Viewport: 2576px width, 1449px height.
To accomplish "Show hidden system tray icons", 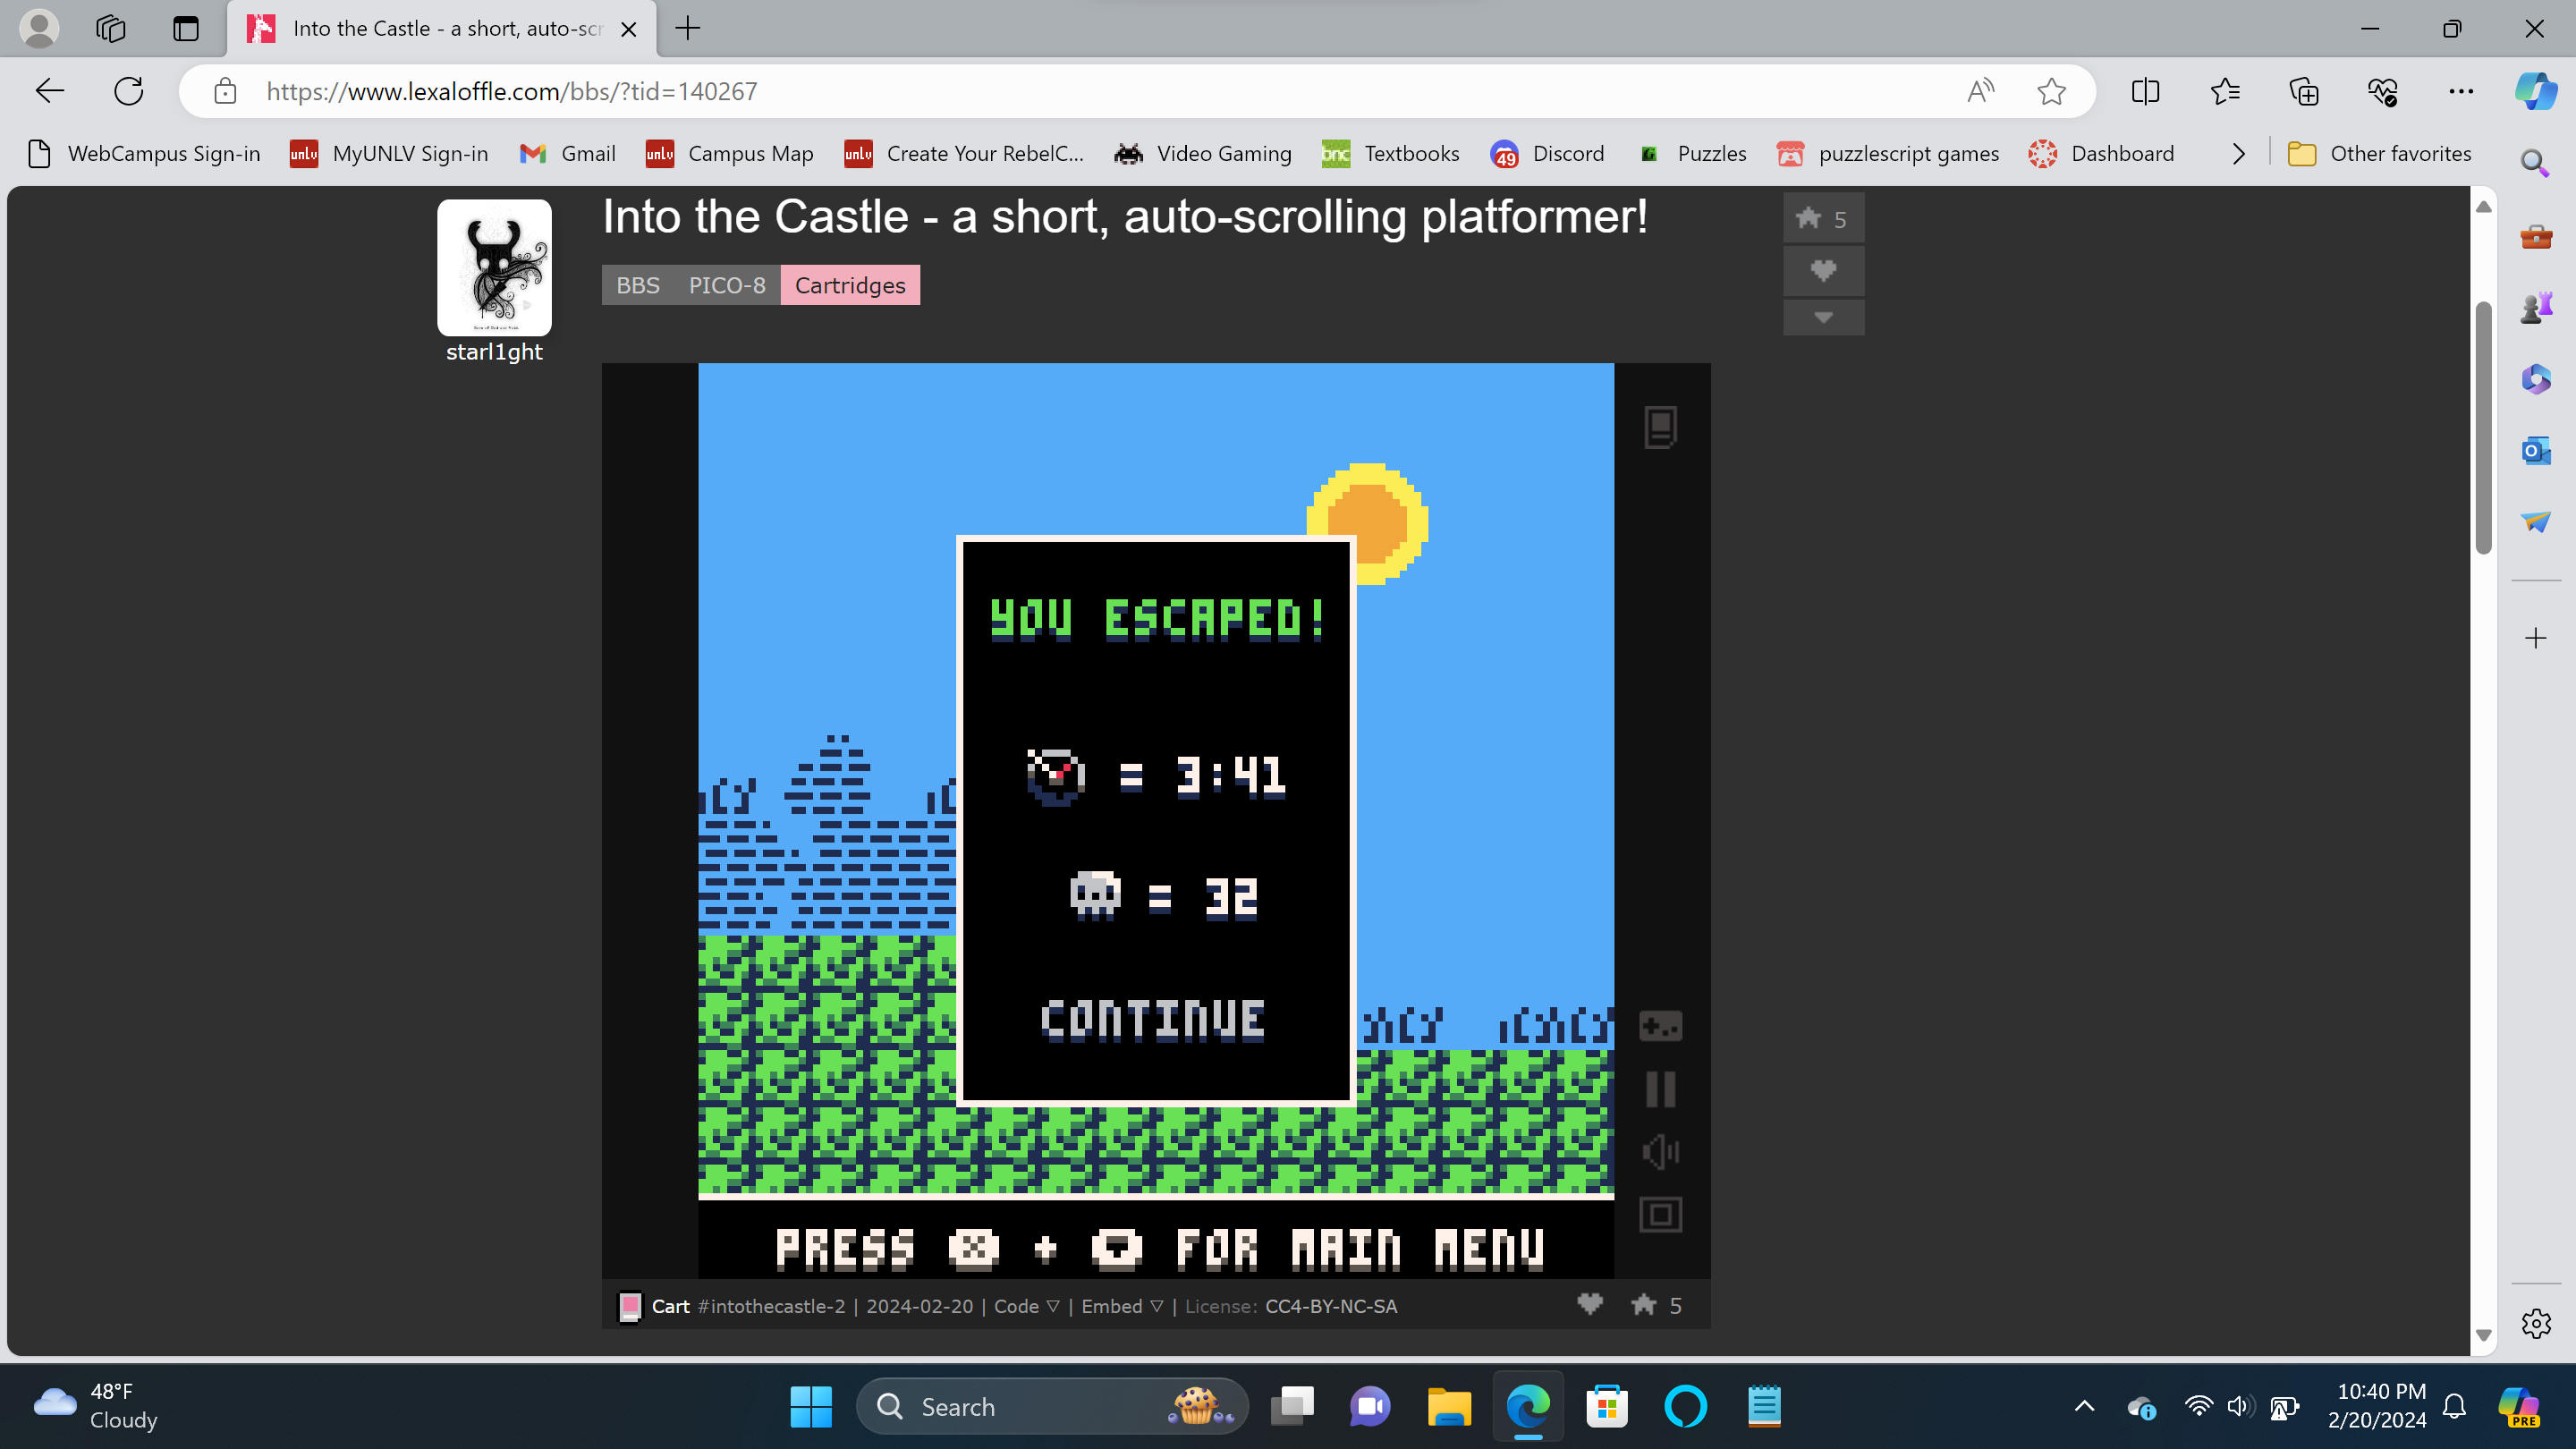I will (x=2084, y=1406).
